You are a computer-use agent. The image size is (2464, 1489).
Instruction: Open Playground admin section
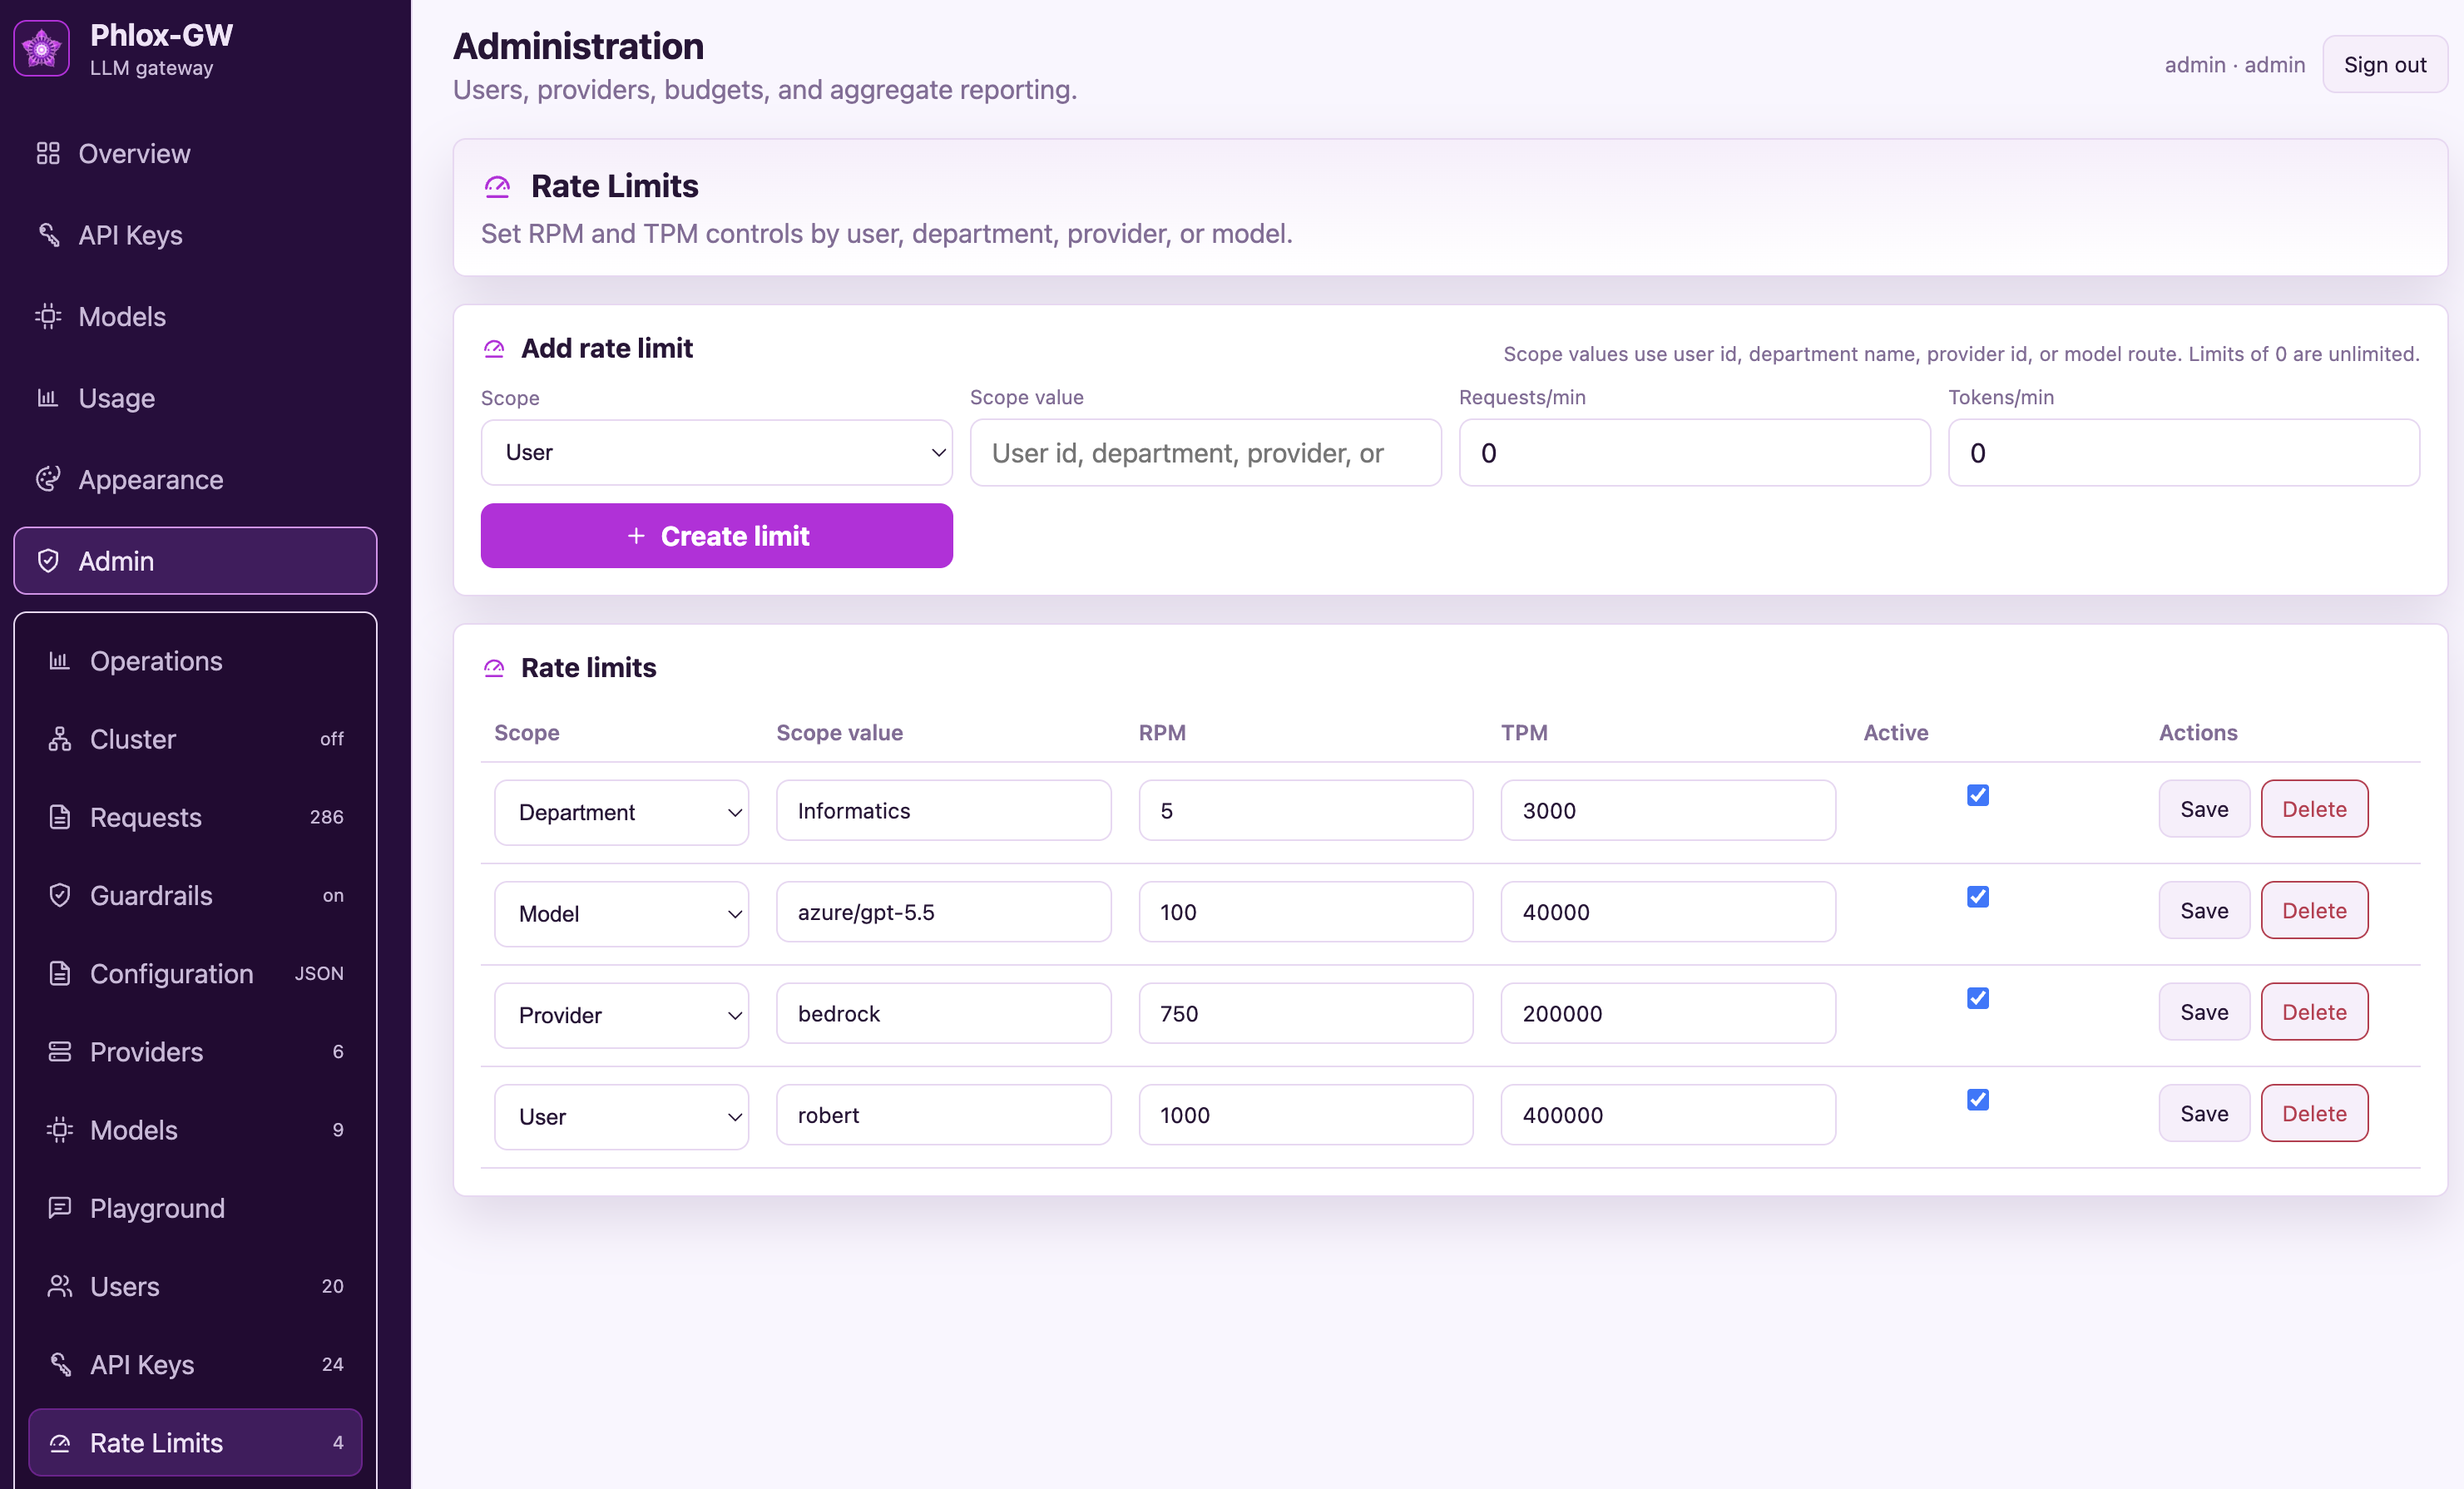tap(195, 1207)
